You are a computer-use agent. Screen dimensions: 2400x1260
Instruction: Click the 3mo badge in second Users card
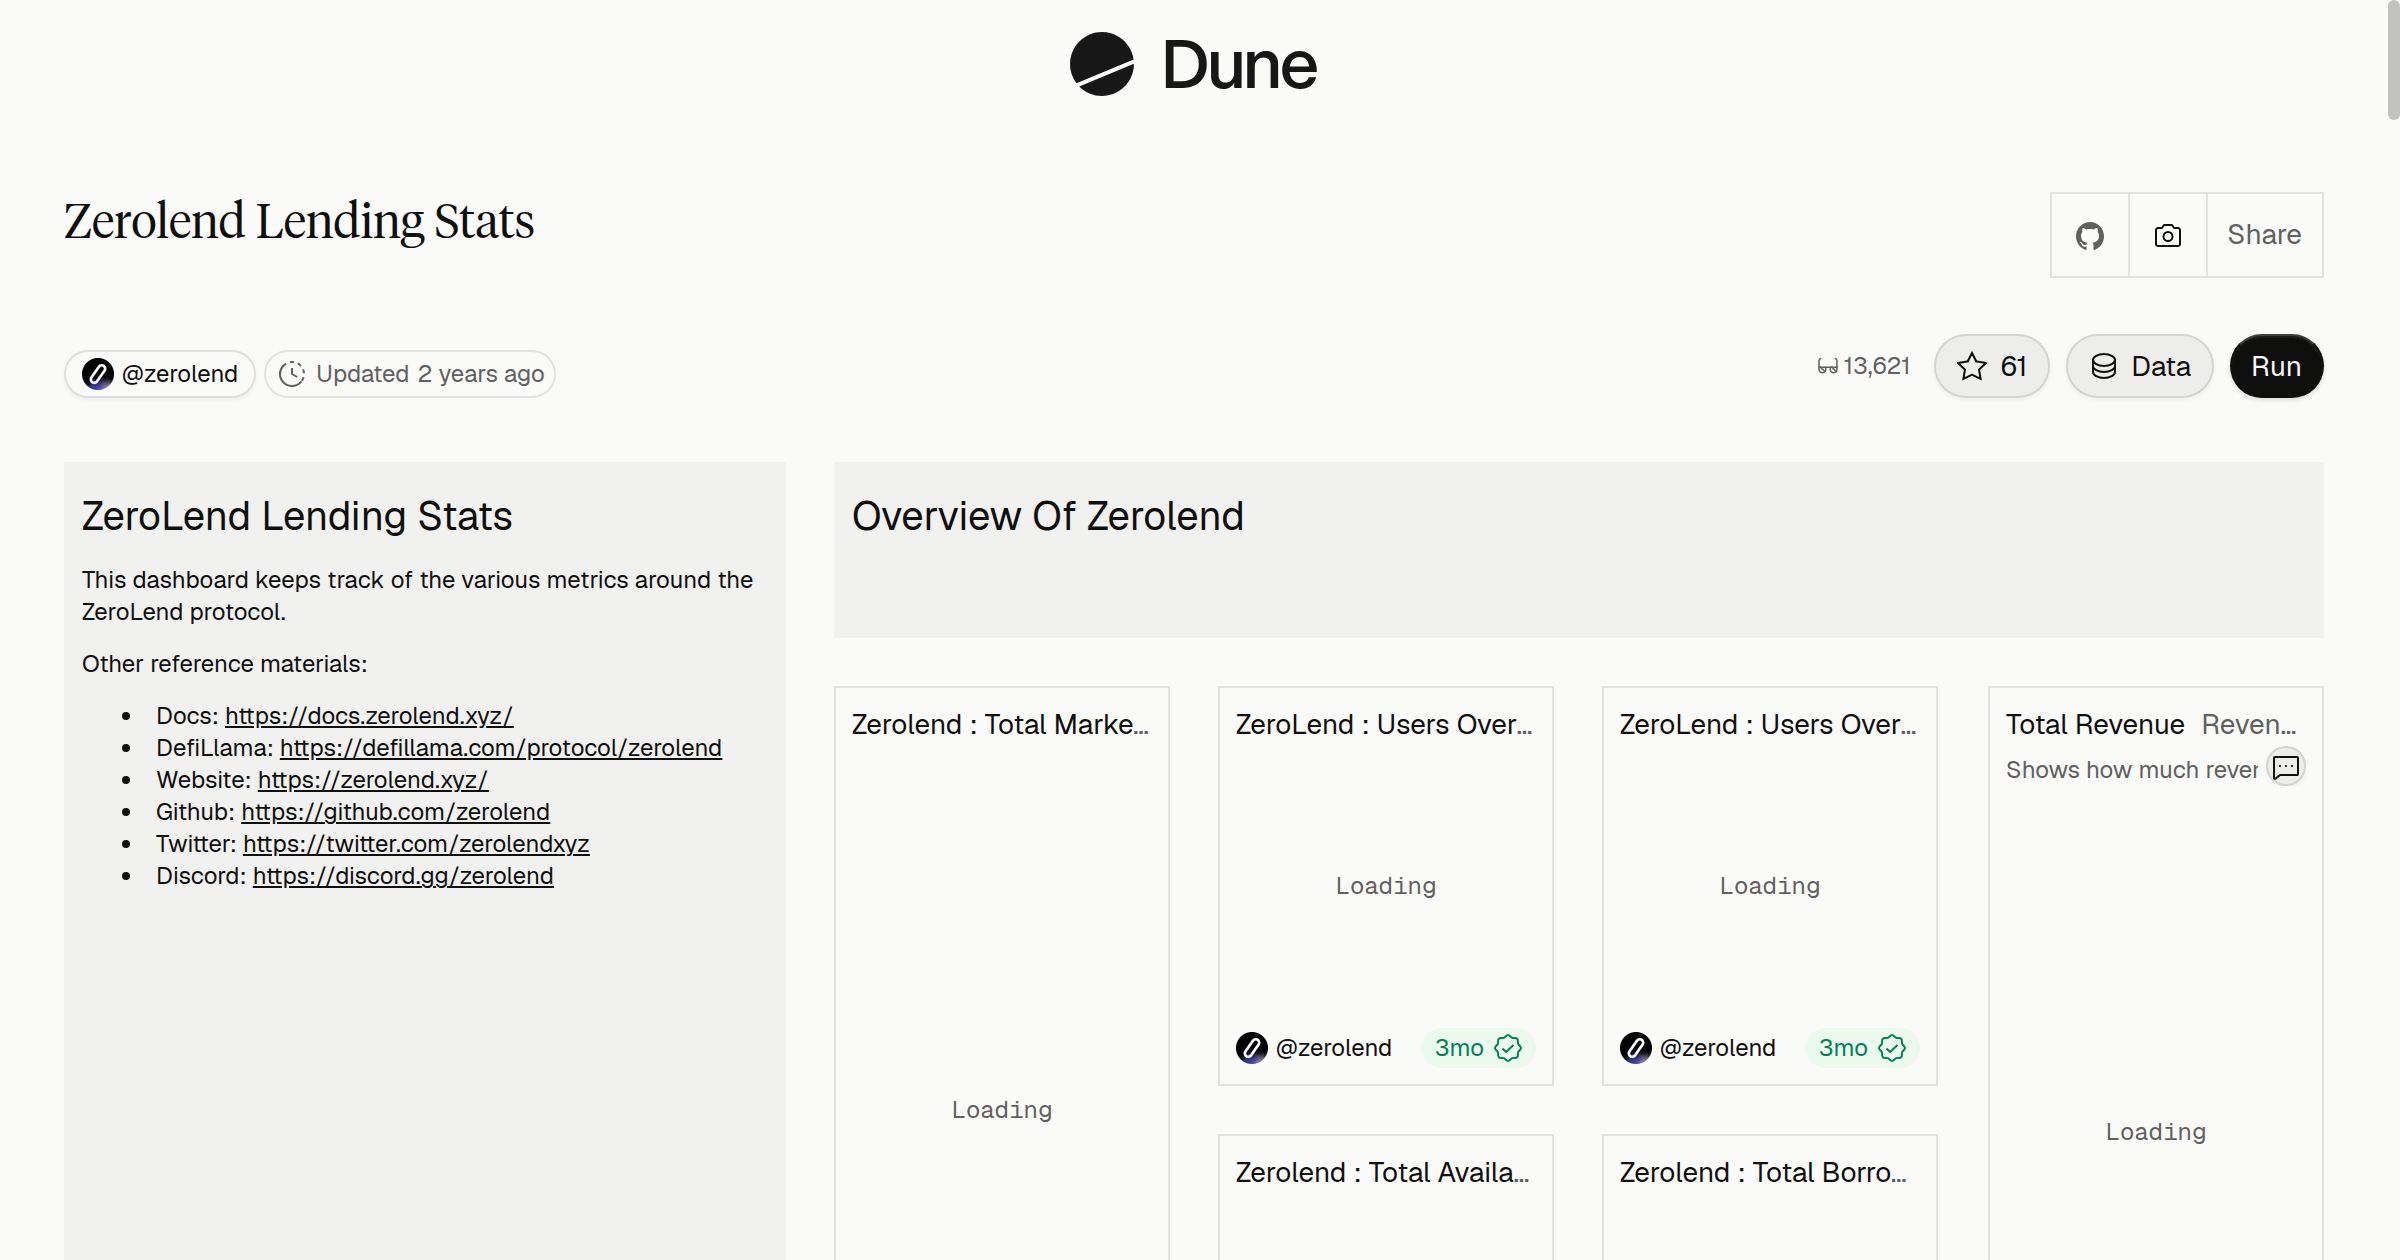(1862, 1048)
